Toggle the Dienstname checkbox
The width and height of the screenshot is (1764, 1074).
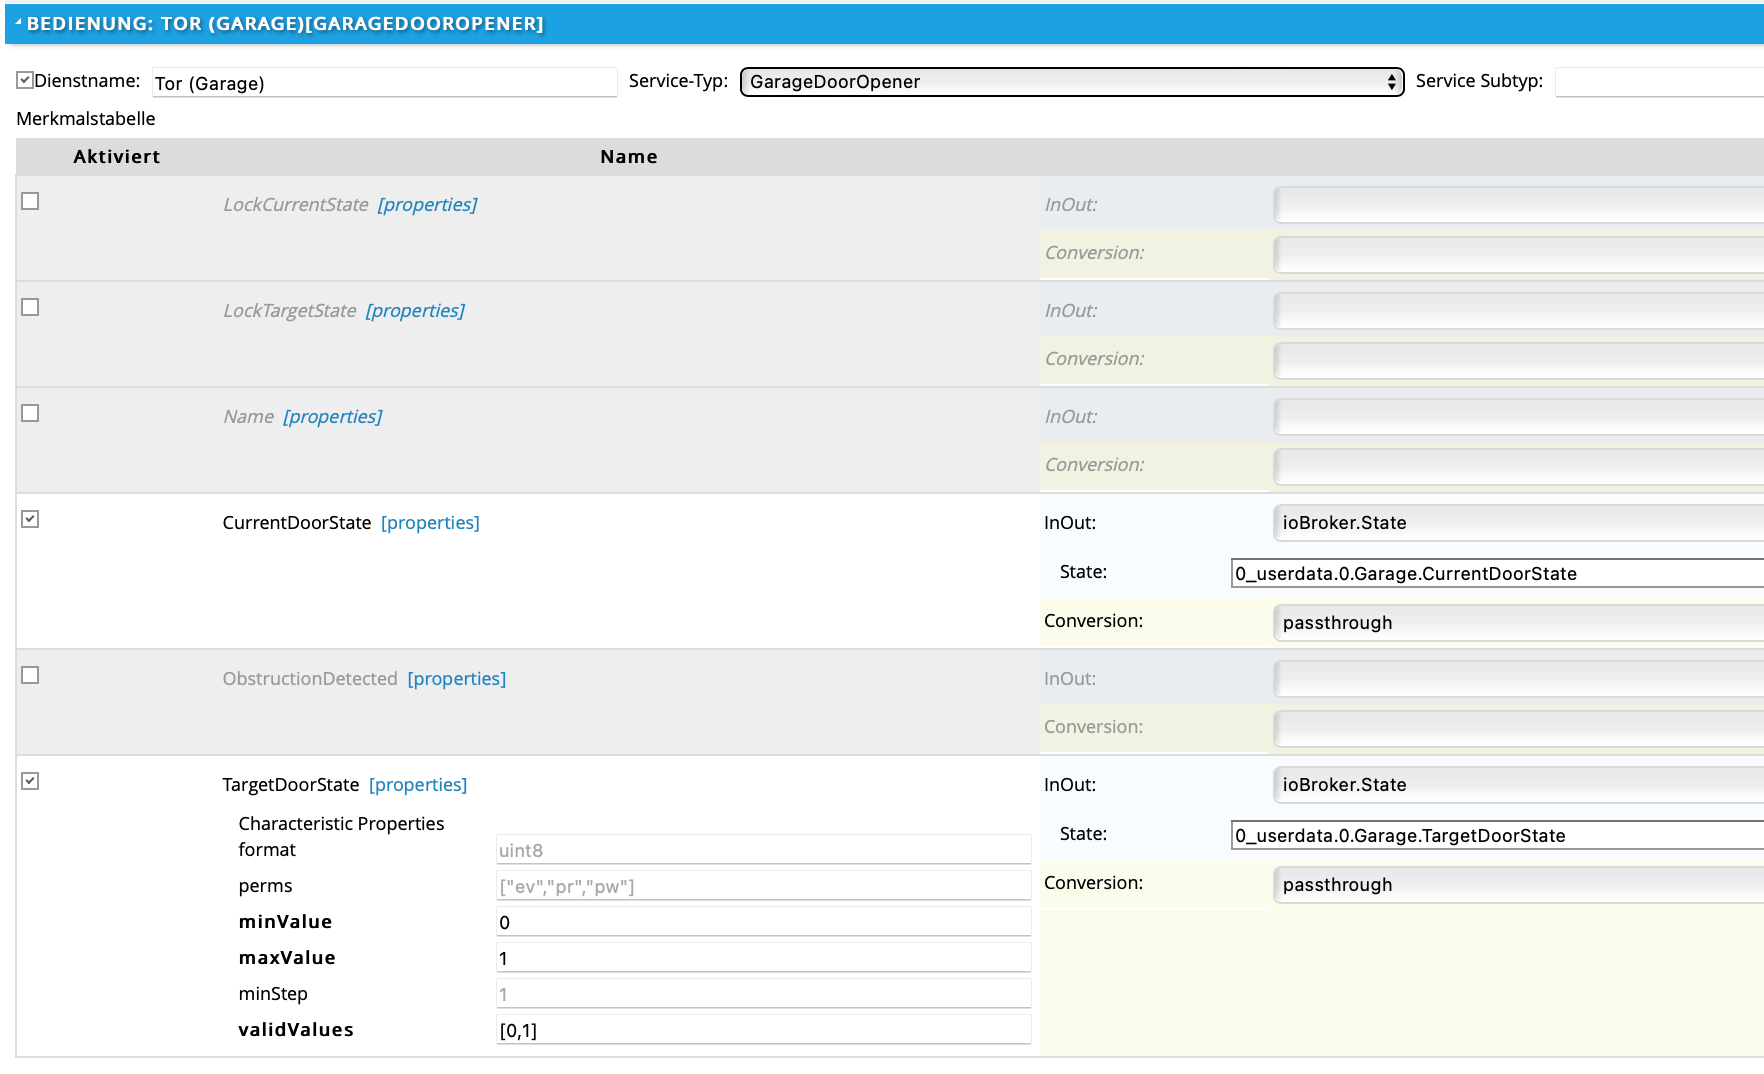25,80
